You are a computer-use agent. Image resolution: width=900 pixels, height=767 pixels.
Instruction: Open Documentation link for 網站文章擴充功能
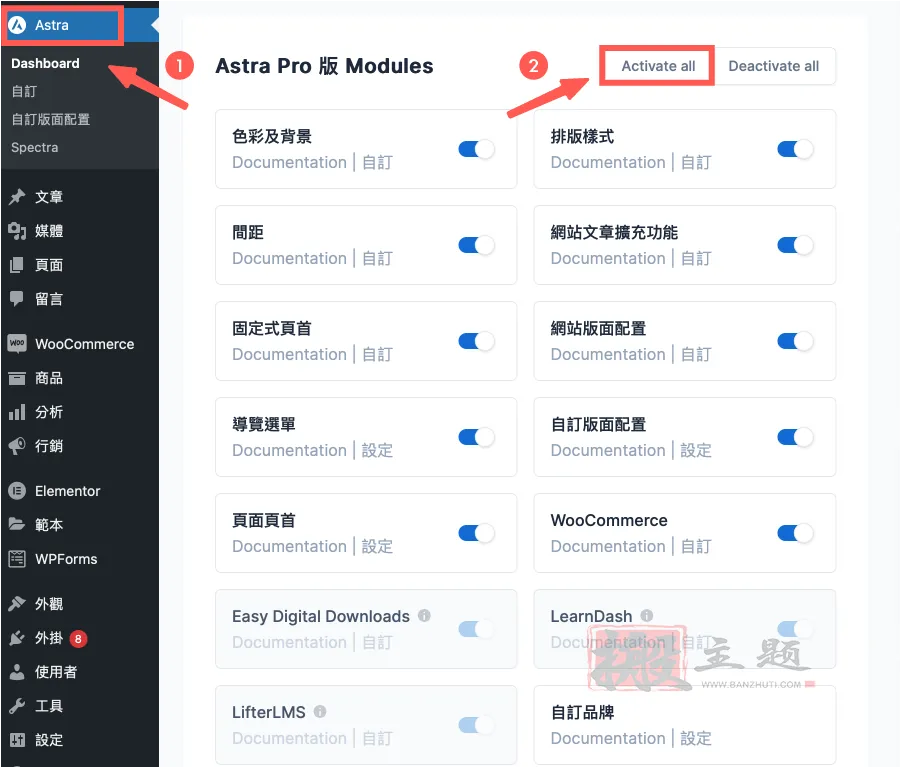coord(608,258)
